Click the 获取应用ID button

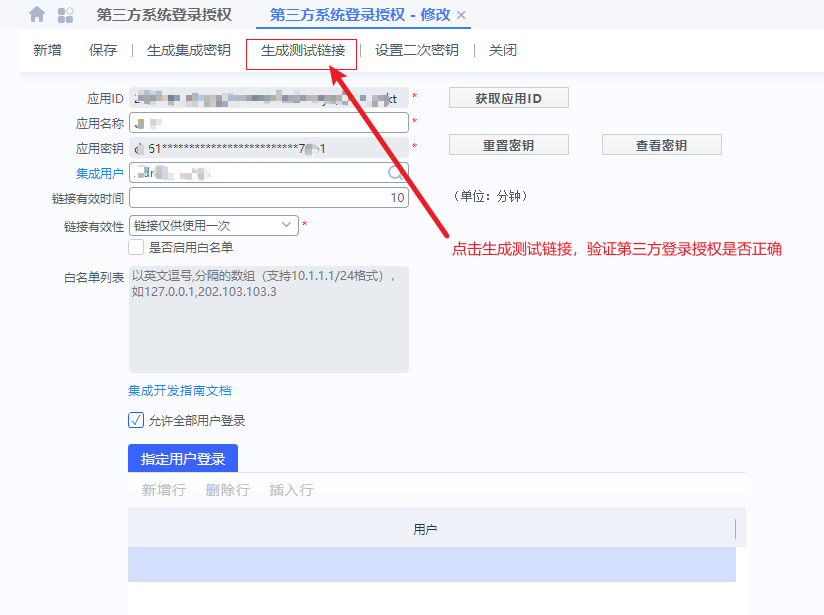pos(508,98)
